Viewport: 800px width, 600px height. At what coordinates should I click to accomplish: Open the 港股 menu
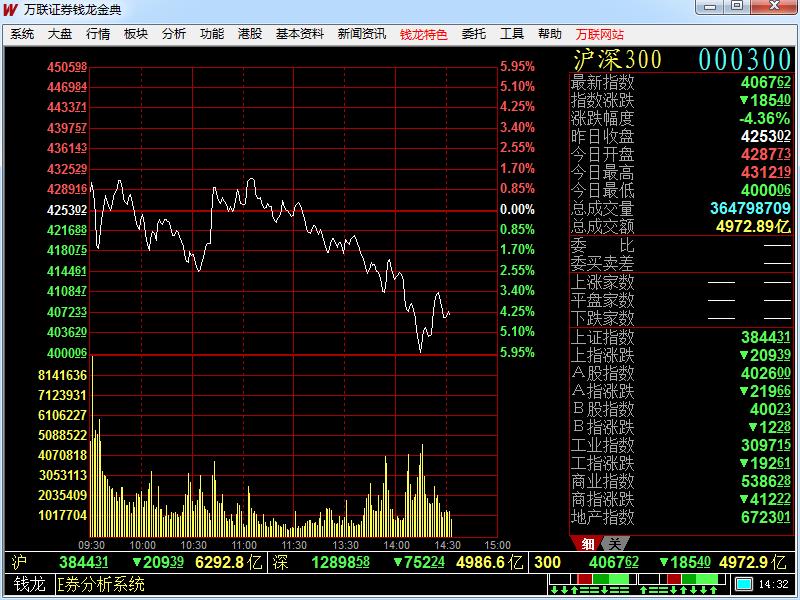point(250,34)
